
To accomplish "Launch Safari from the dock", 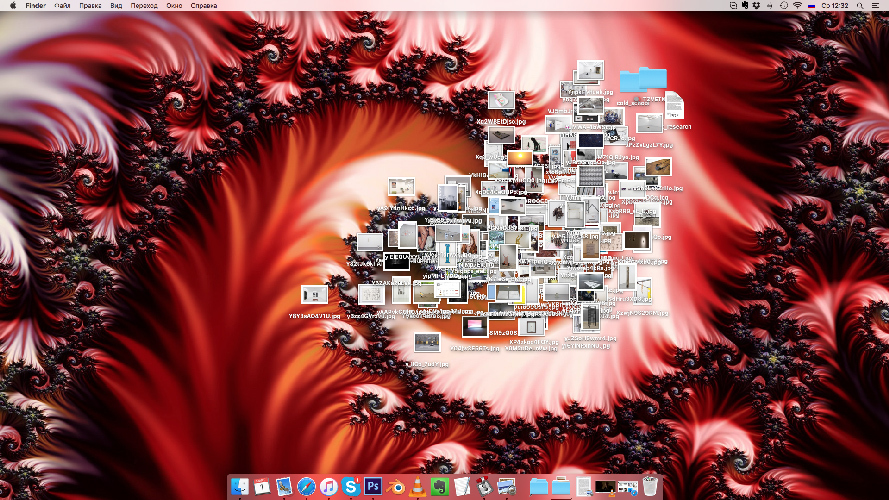I will tap(306, 487).
